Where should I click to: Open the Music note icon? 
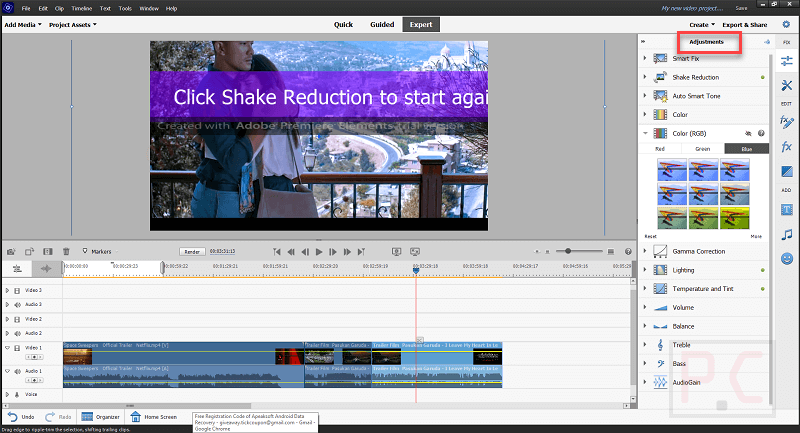(786, 234)
